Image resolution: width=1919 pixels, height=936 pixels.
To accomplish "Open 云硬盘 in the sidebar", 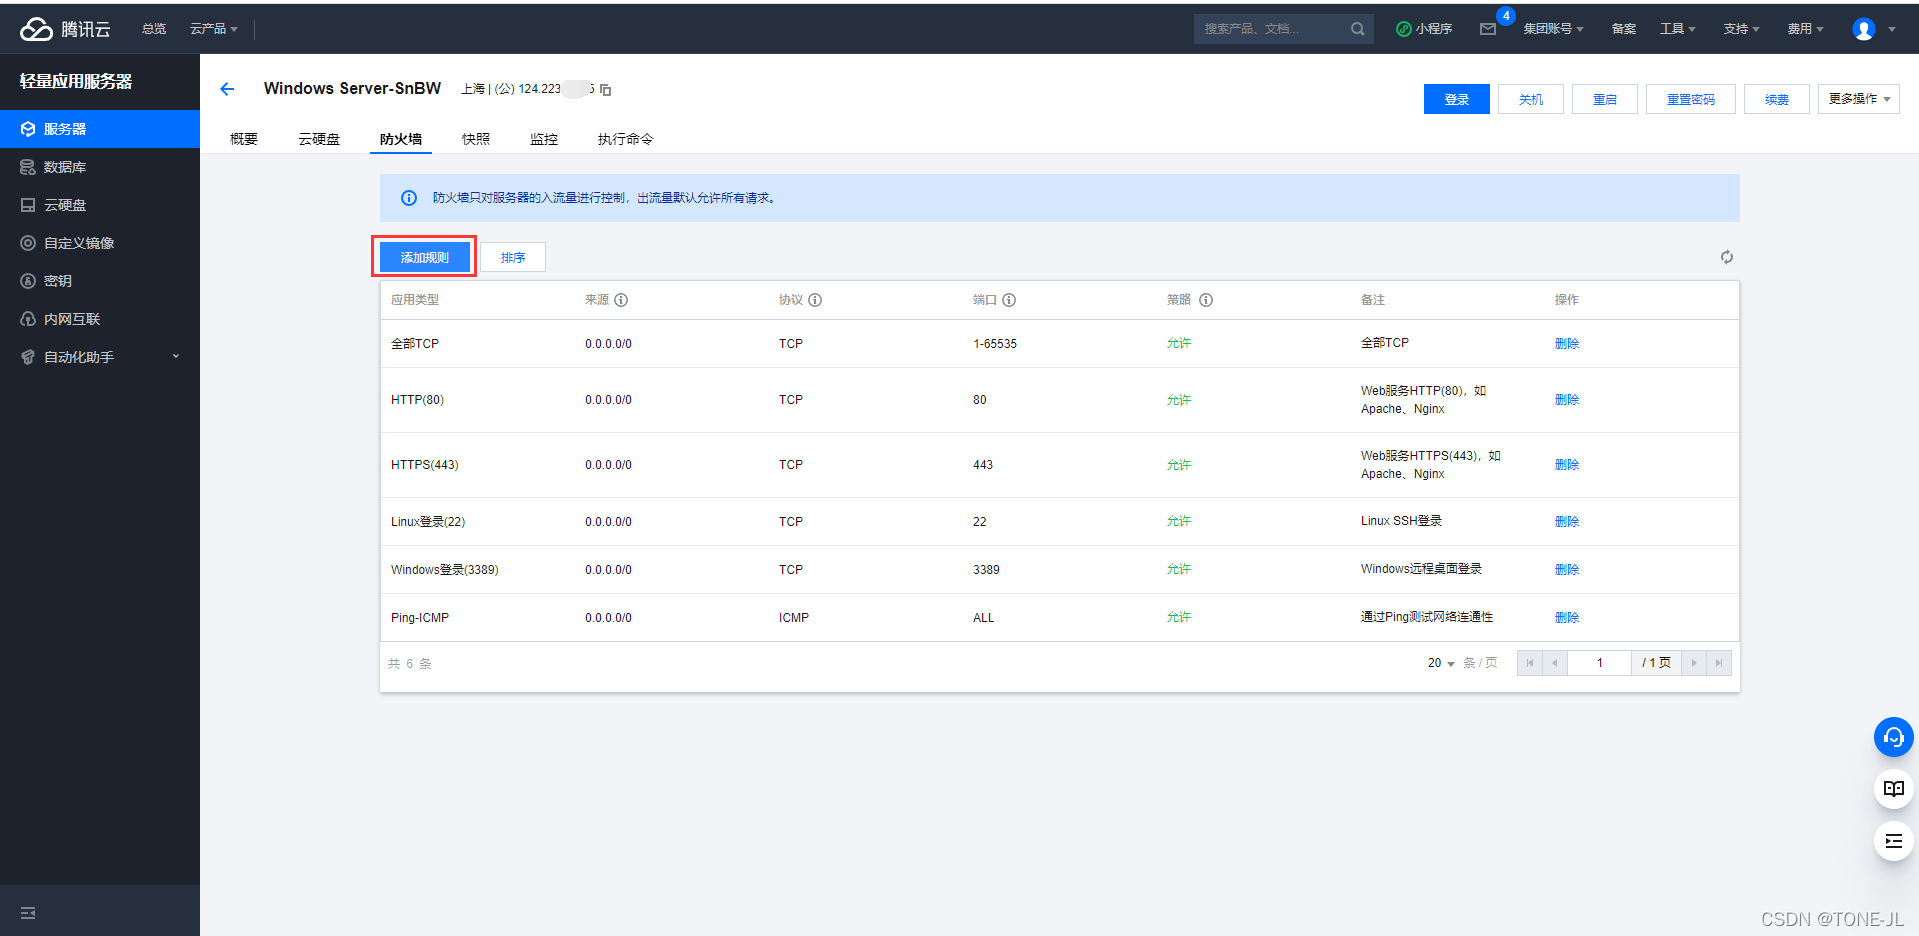I will [x=100, y=205].
